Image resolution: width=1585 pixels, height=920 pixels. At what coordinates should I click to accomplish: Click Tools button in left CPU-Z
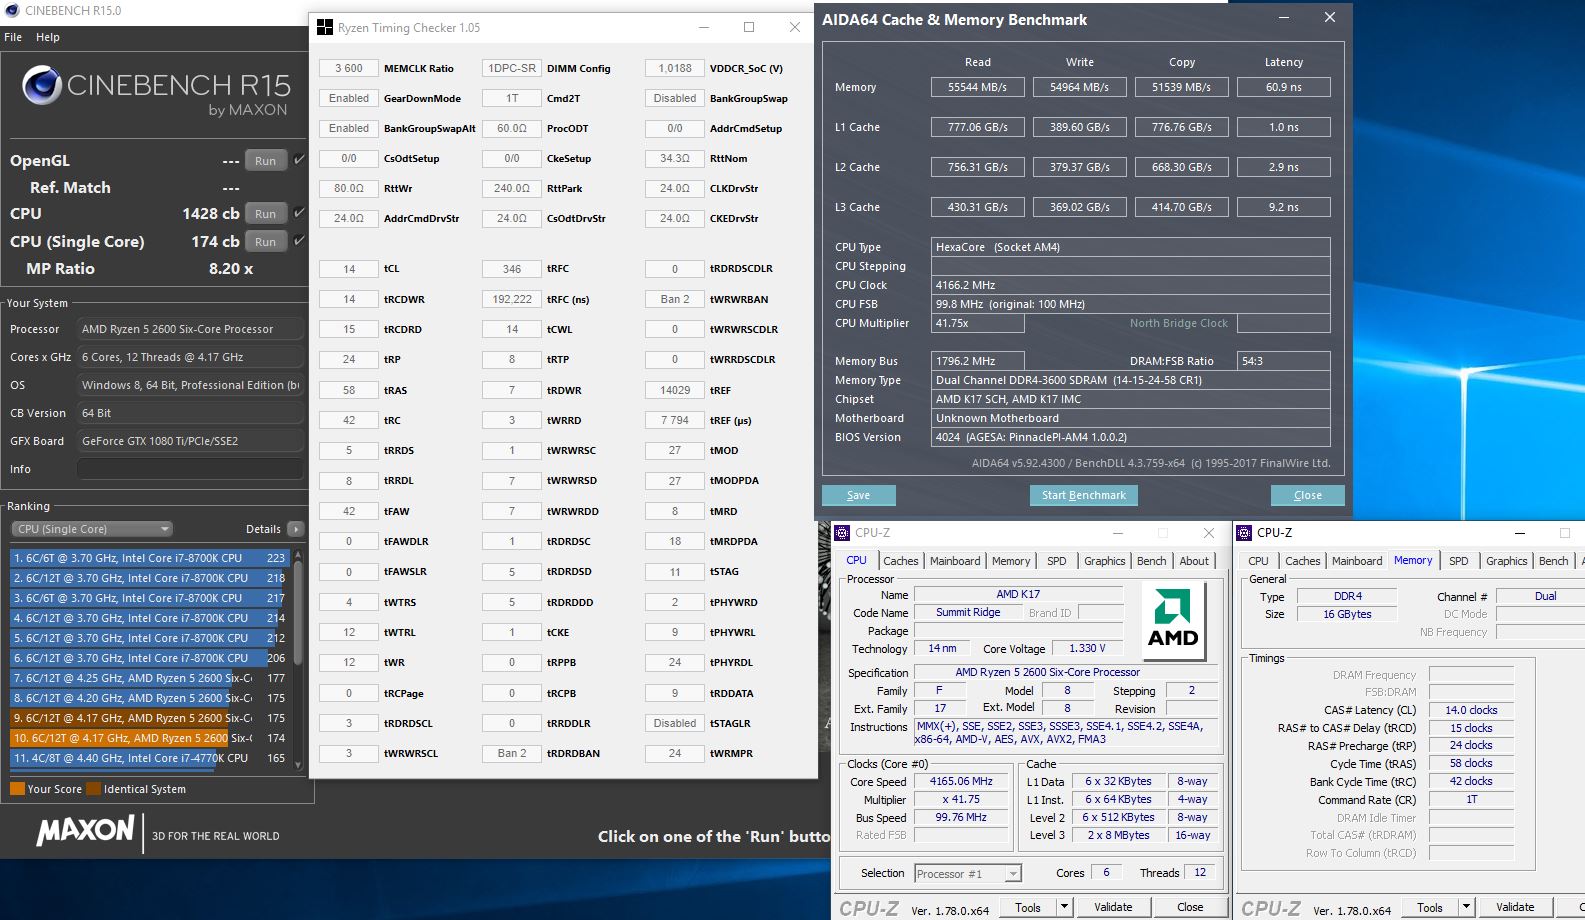[1028, 907]
